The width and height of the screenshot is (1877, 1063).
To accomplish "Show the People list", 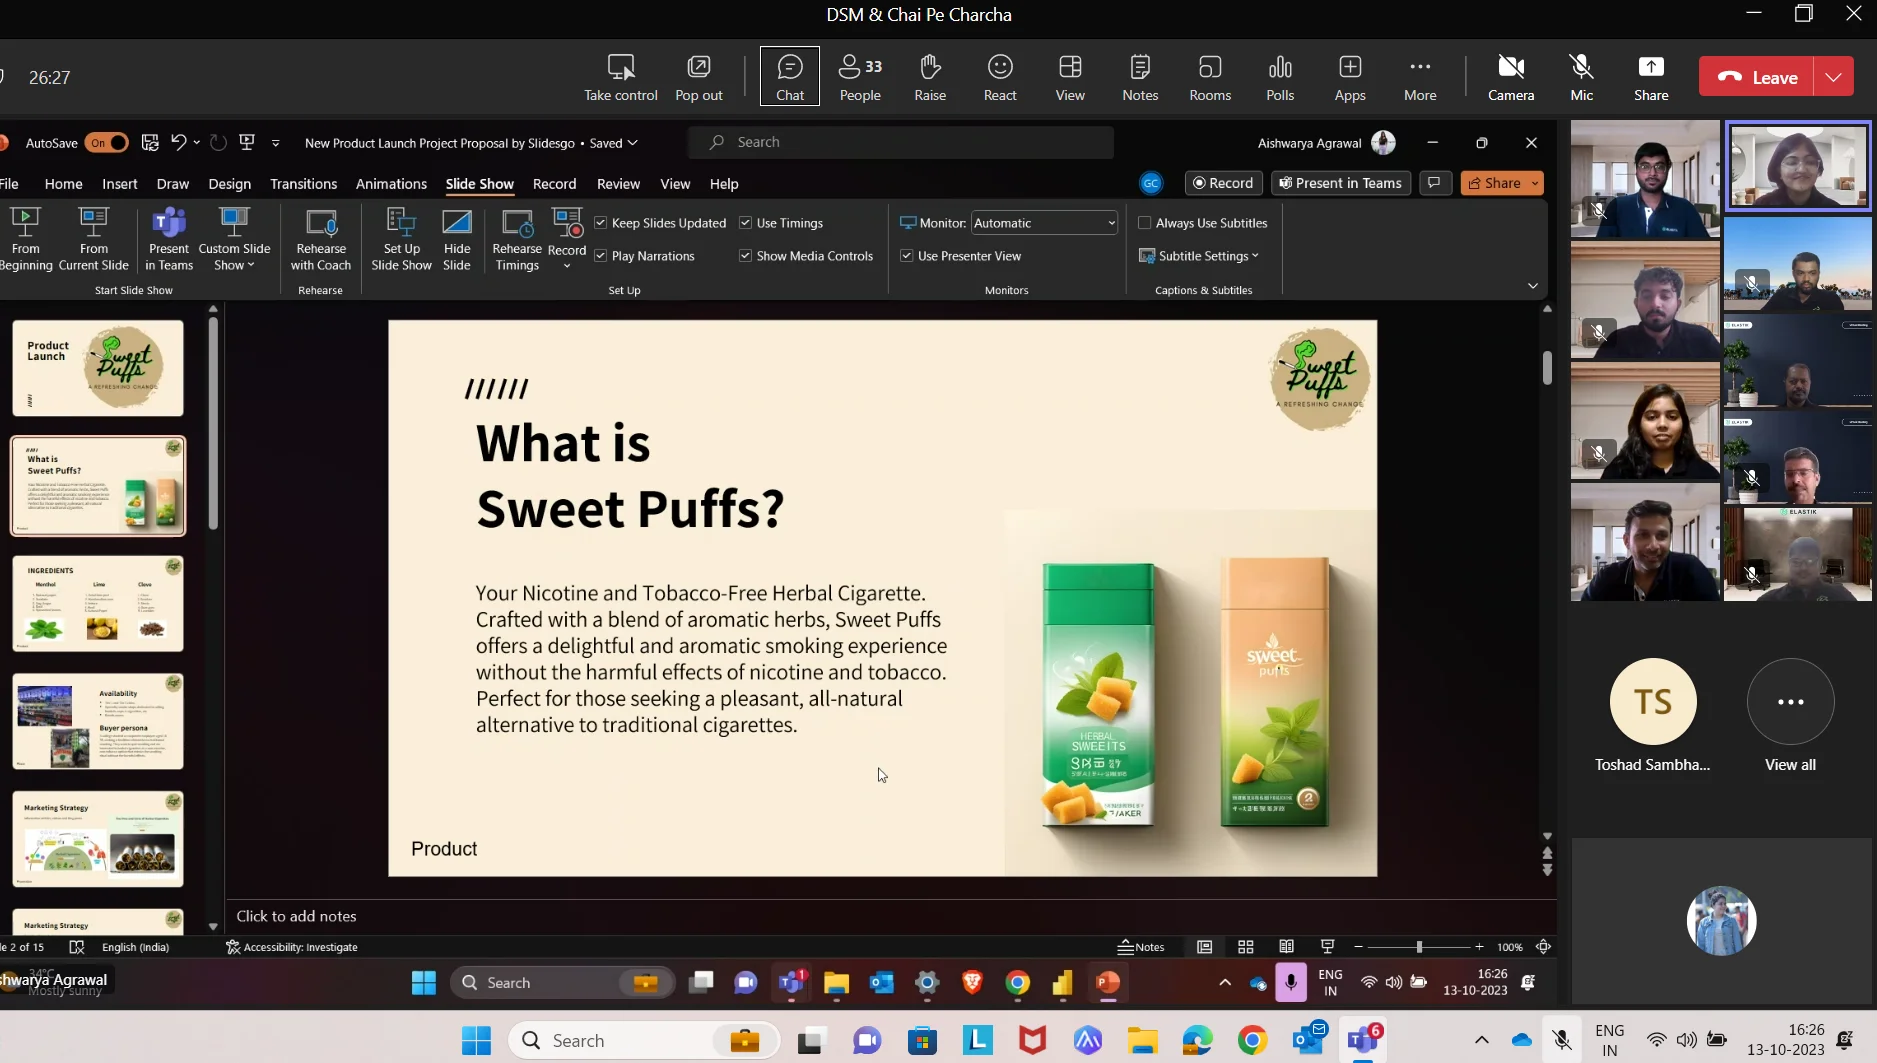I will [x=860, y=77].
